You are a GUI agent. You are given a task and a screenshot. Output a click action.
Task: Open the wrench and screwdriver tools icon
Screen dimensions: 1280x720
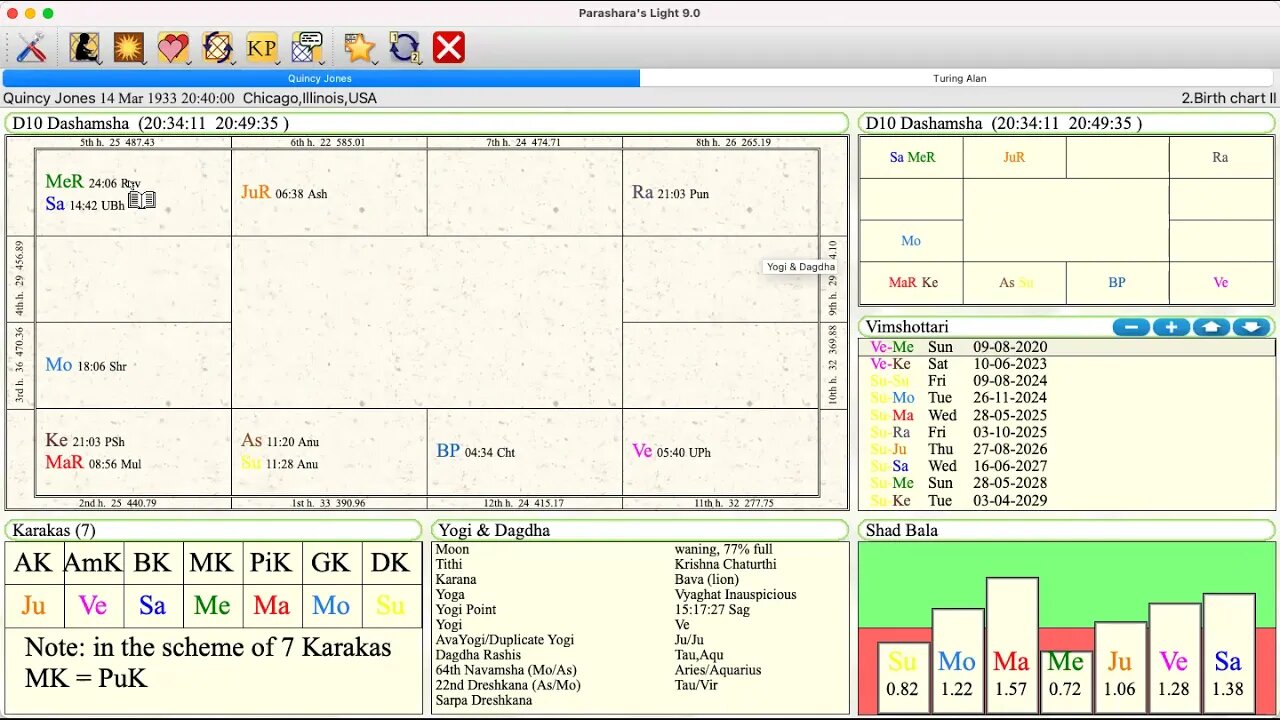31,47
